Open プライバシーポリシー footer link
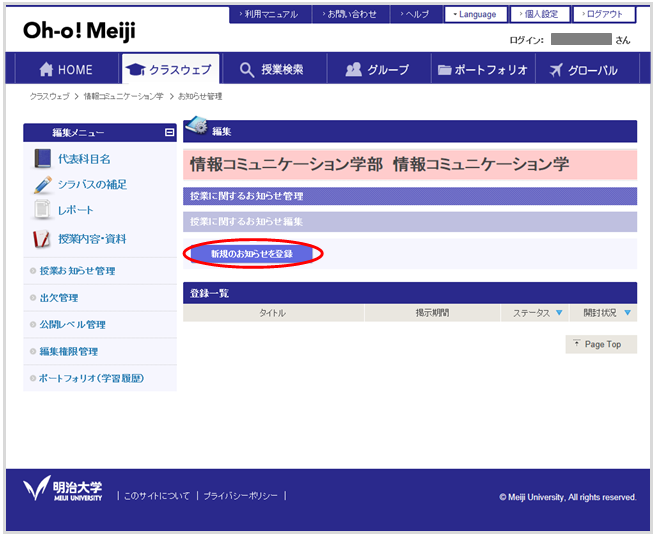 (241, 496)
